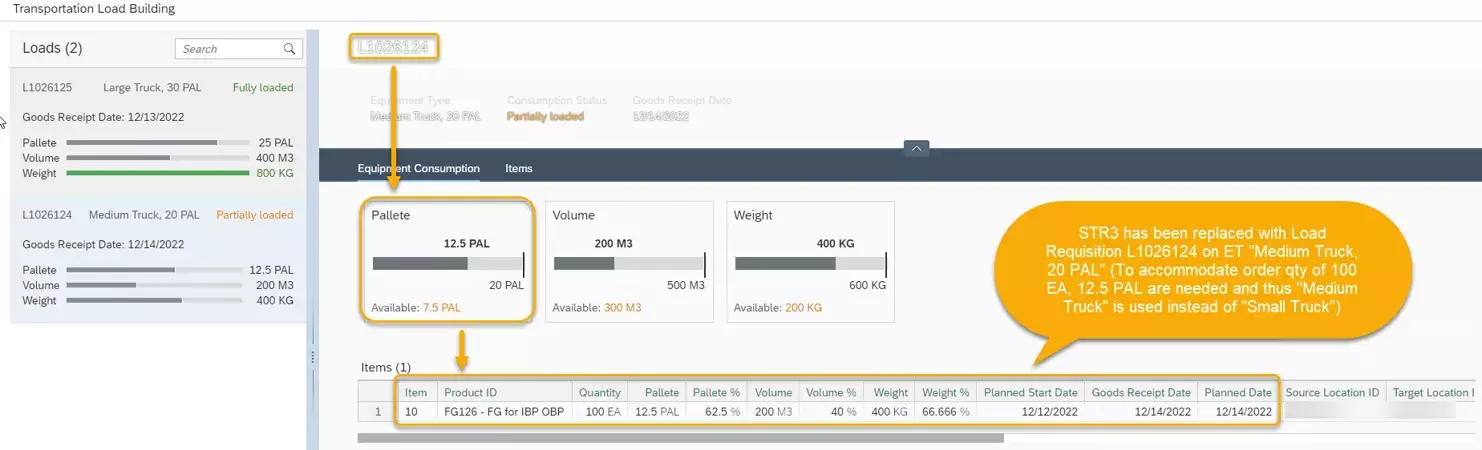The height and width of the screenshot is (450, 1482).
Task: Click the panel splitter grip handle
Action: (x=313, y=356)
